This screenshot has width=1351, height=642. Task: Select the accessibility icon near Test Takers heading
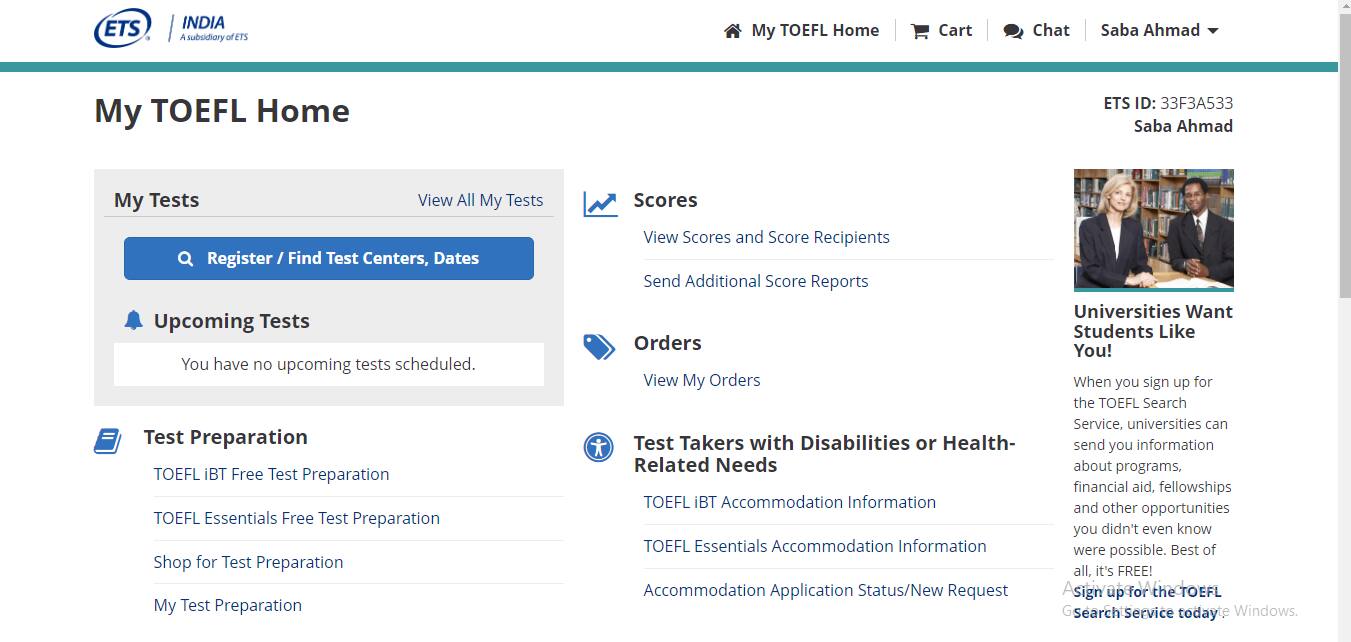[599, 448]
